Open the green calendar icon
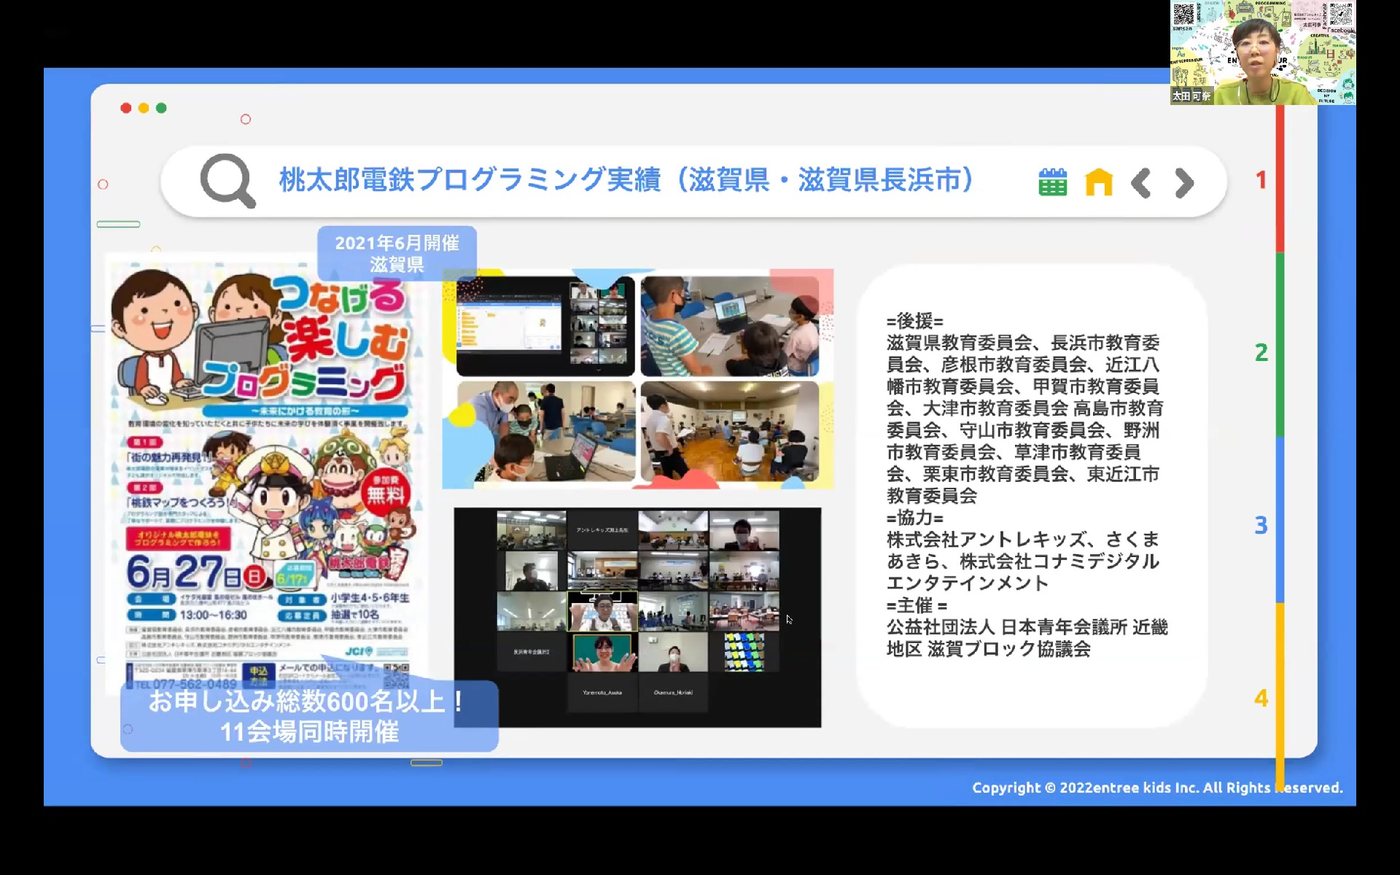 (x=1052, y=182)
